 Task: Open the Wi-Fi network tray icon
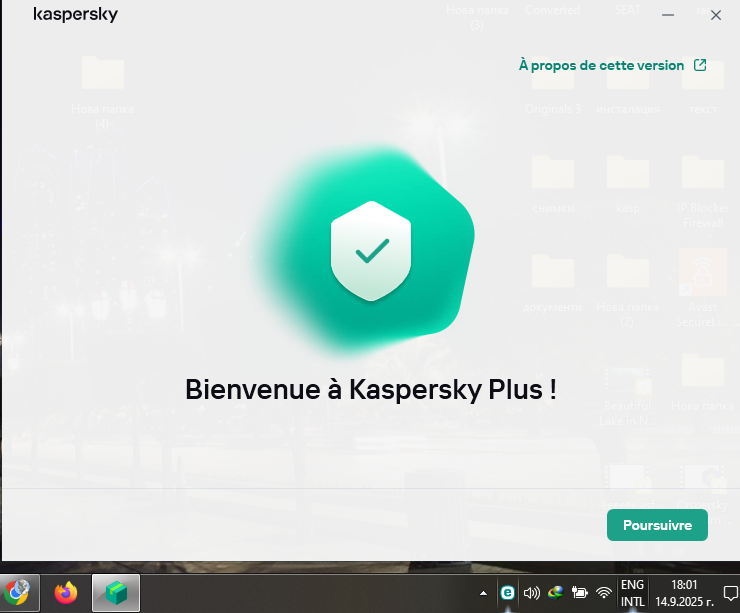(x=604, y=593)
